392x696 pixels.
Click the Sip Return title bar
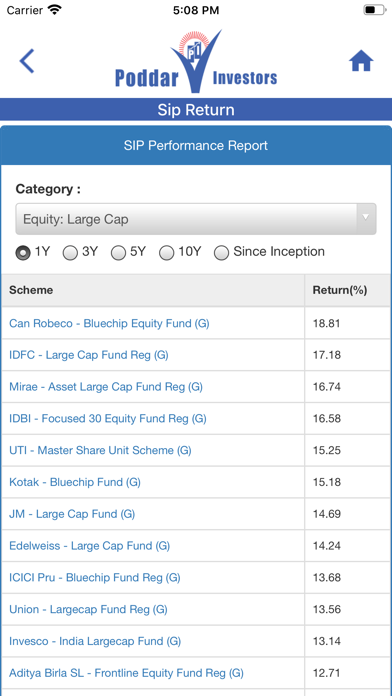[x=196, y=110]
